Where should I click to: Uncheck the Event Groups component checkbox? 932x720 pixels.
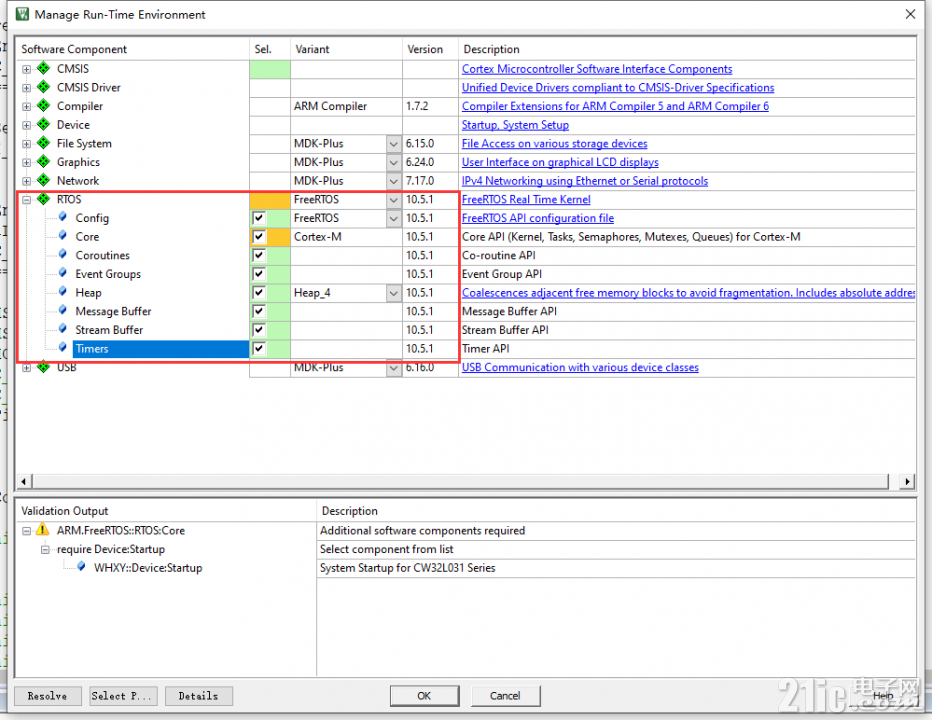[259, 273]
